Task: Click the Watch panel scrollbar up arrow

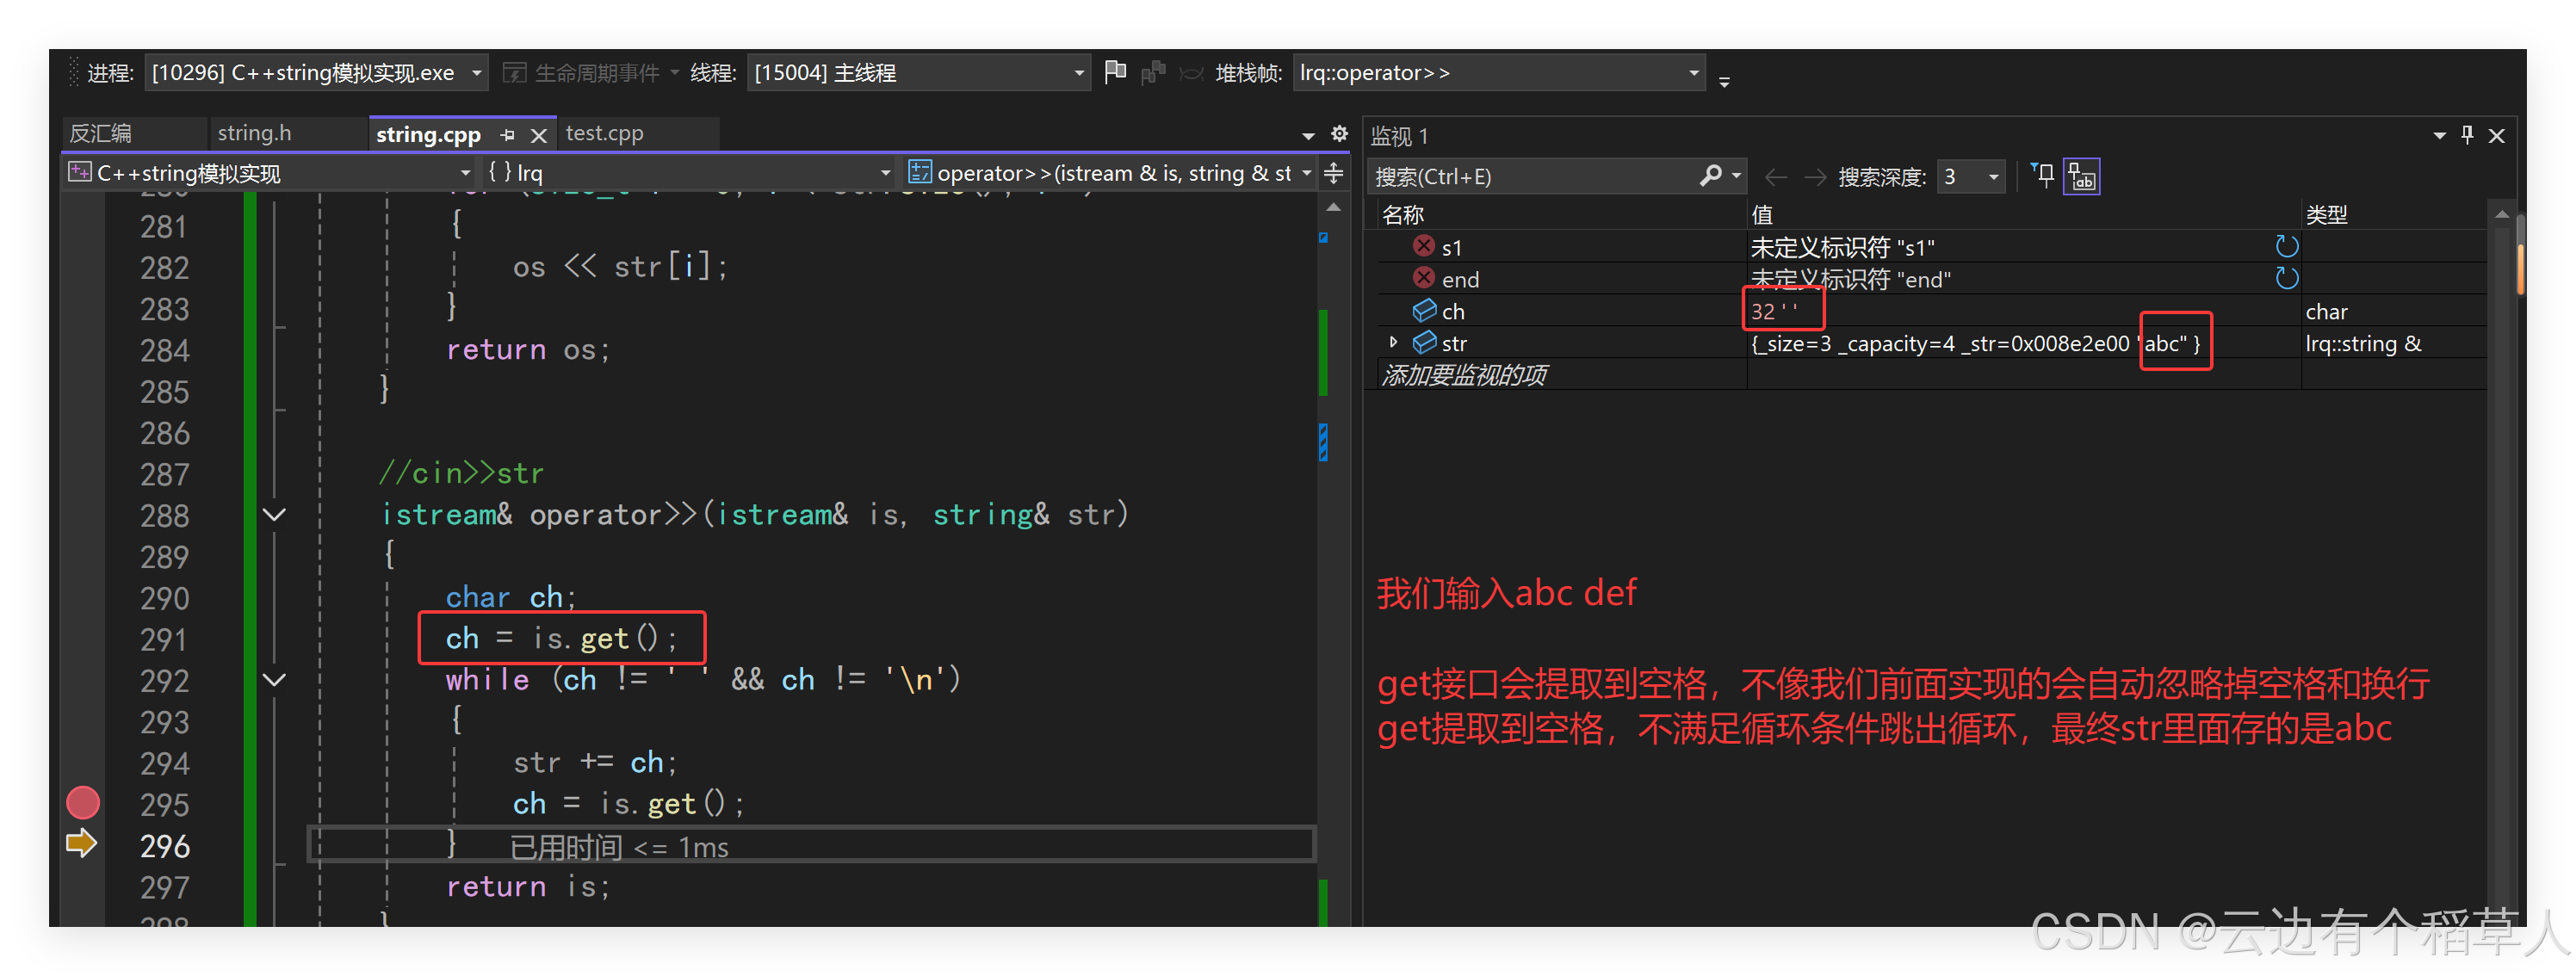Action: click(2501, 214)
